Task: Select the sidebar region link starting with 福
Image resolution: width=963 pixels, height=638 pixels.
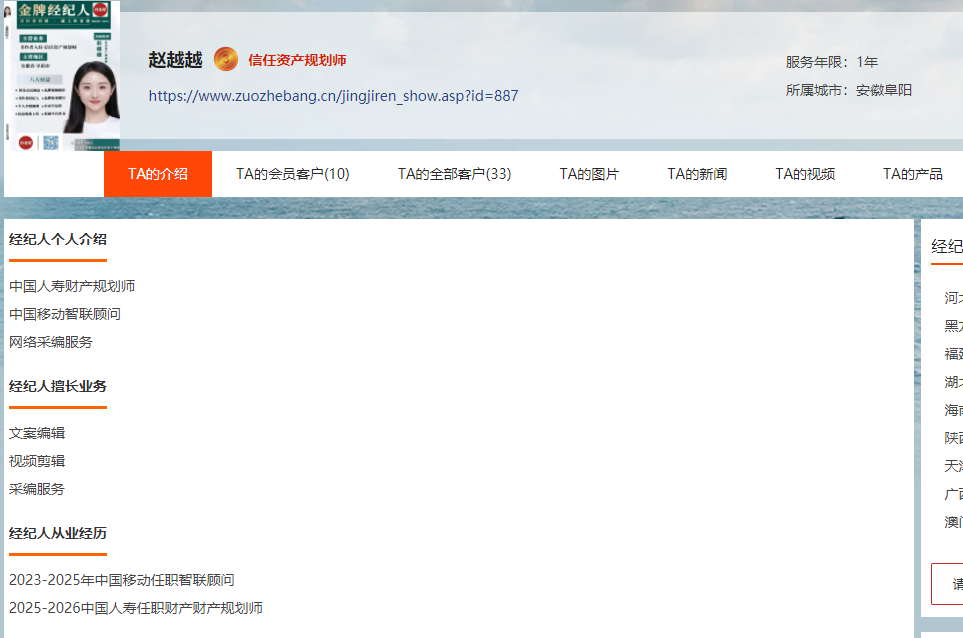Action: [953, 354]
